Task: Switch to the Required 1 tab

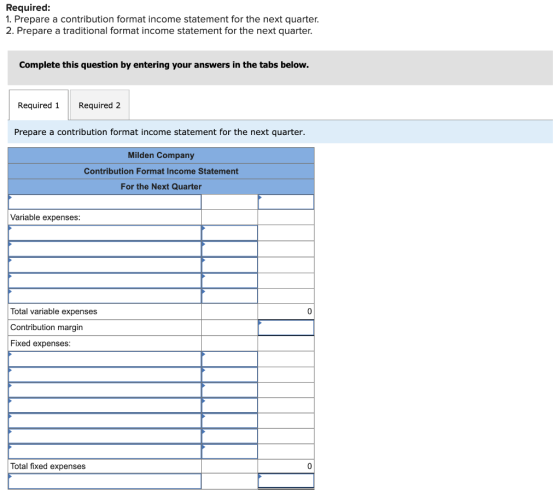Action: point(39,105)
